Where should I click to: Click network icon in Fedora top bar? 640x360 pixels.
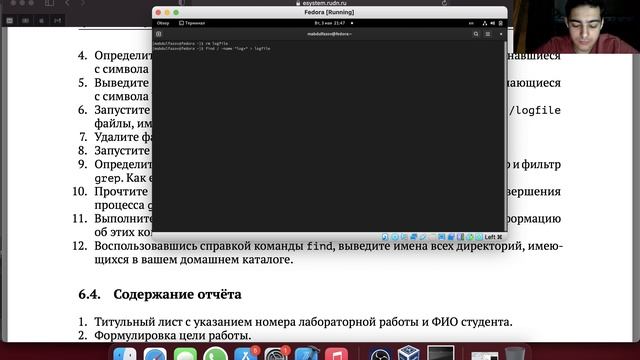[485, 23]
